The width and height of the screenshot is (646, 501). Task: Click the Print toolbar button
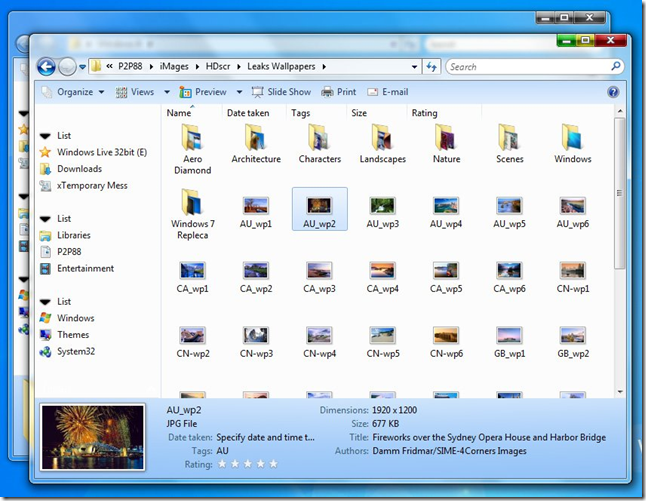pyautogui.click(x=339, y=92)
